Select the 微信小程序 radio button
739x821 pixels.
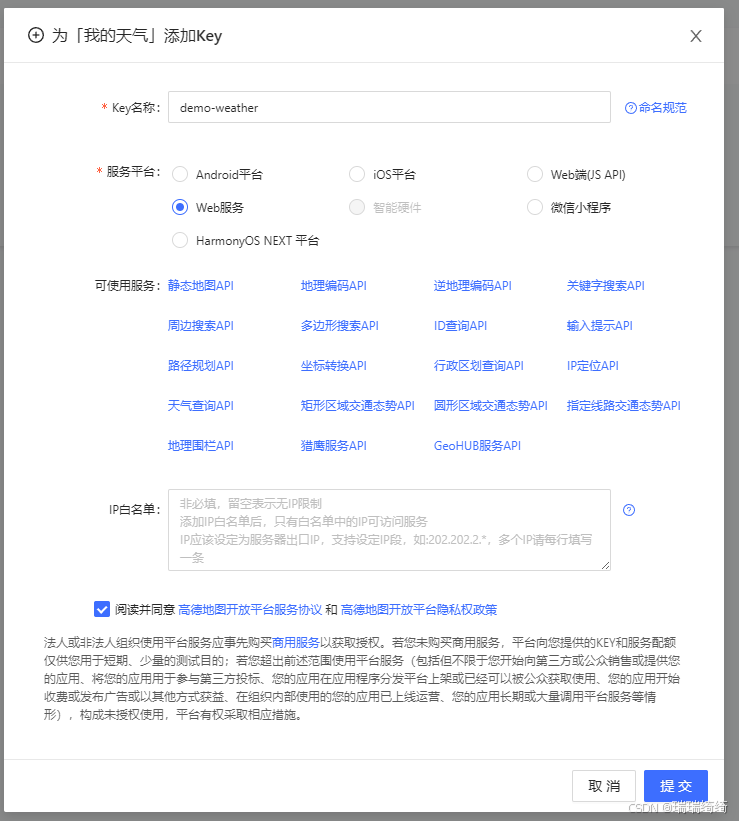tap(534, 207)
